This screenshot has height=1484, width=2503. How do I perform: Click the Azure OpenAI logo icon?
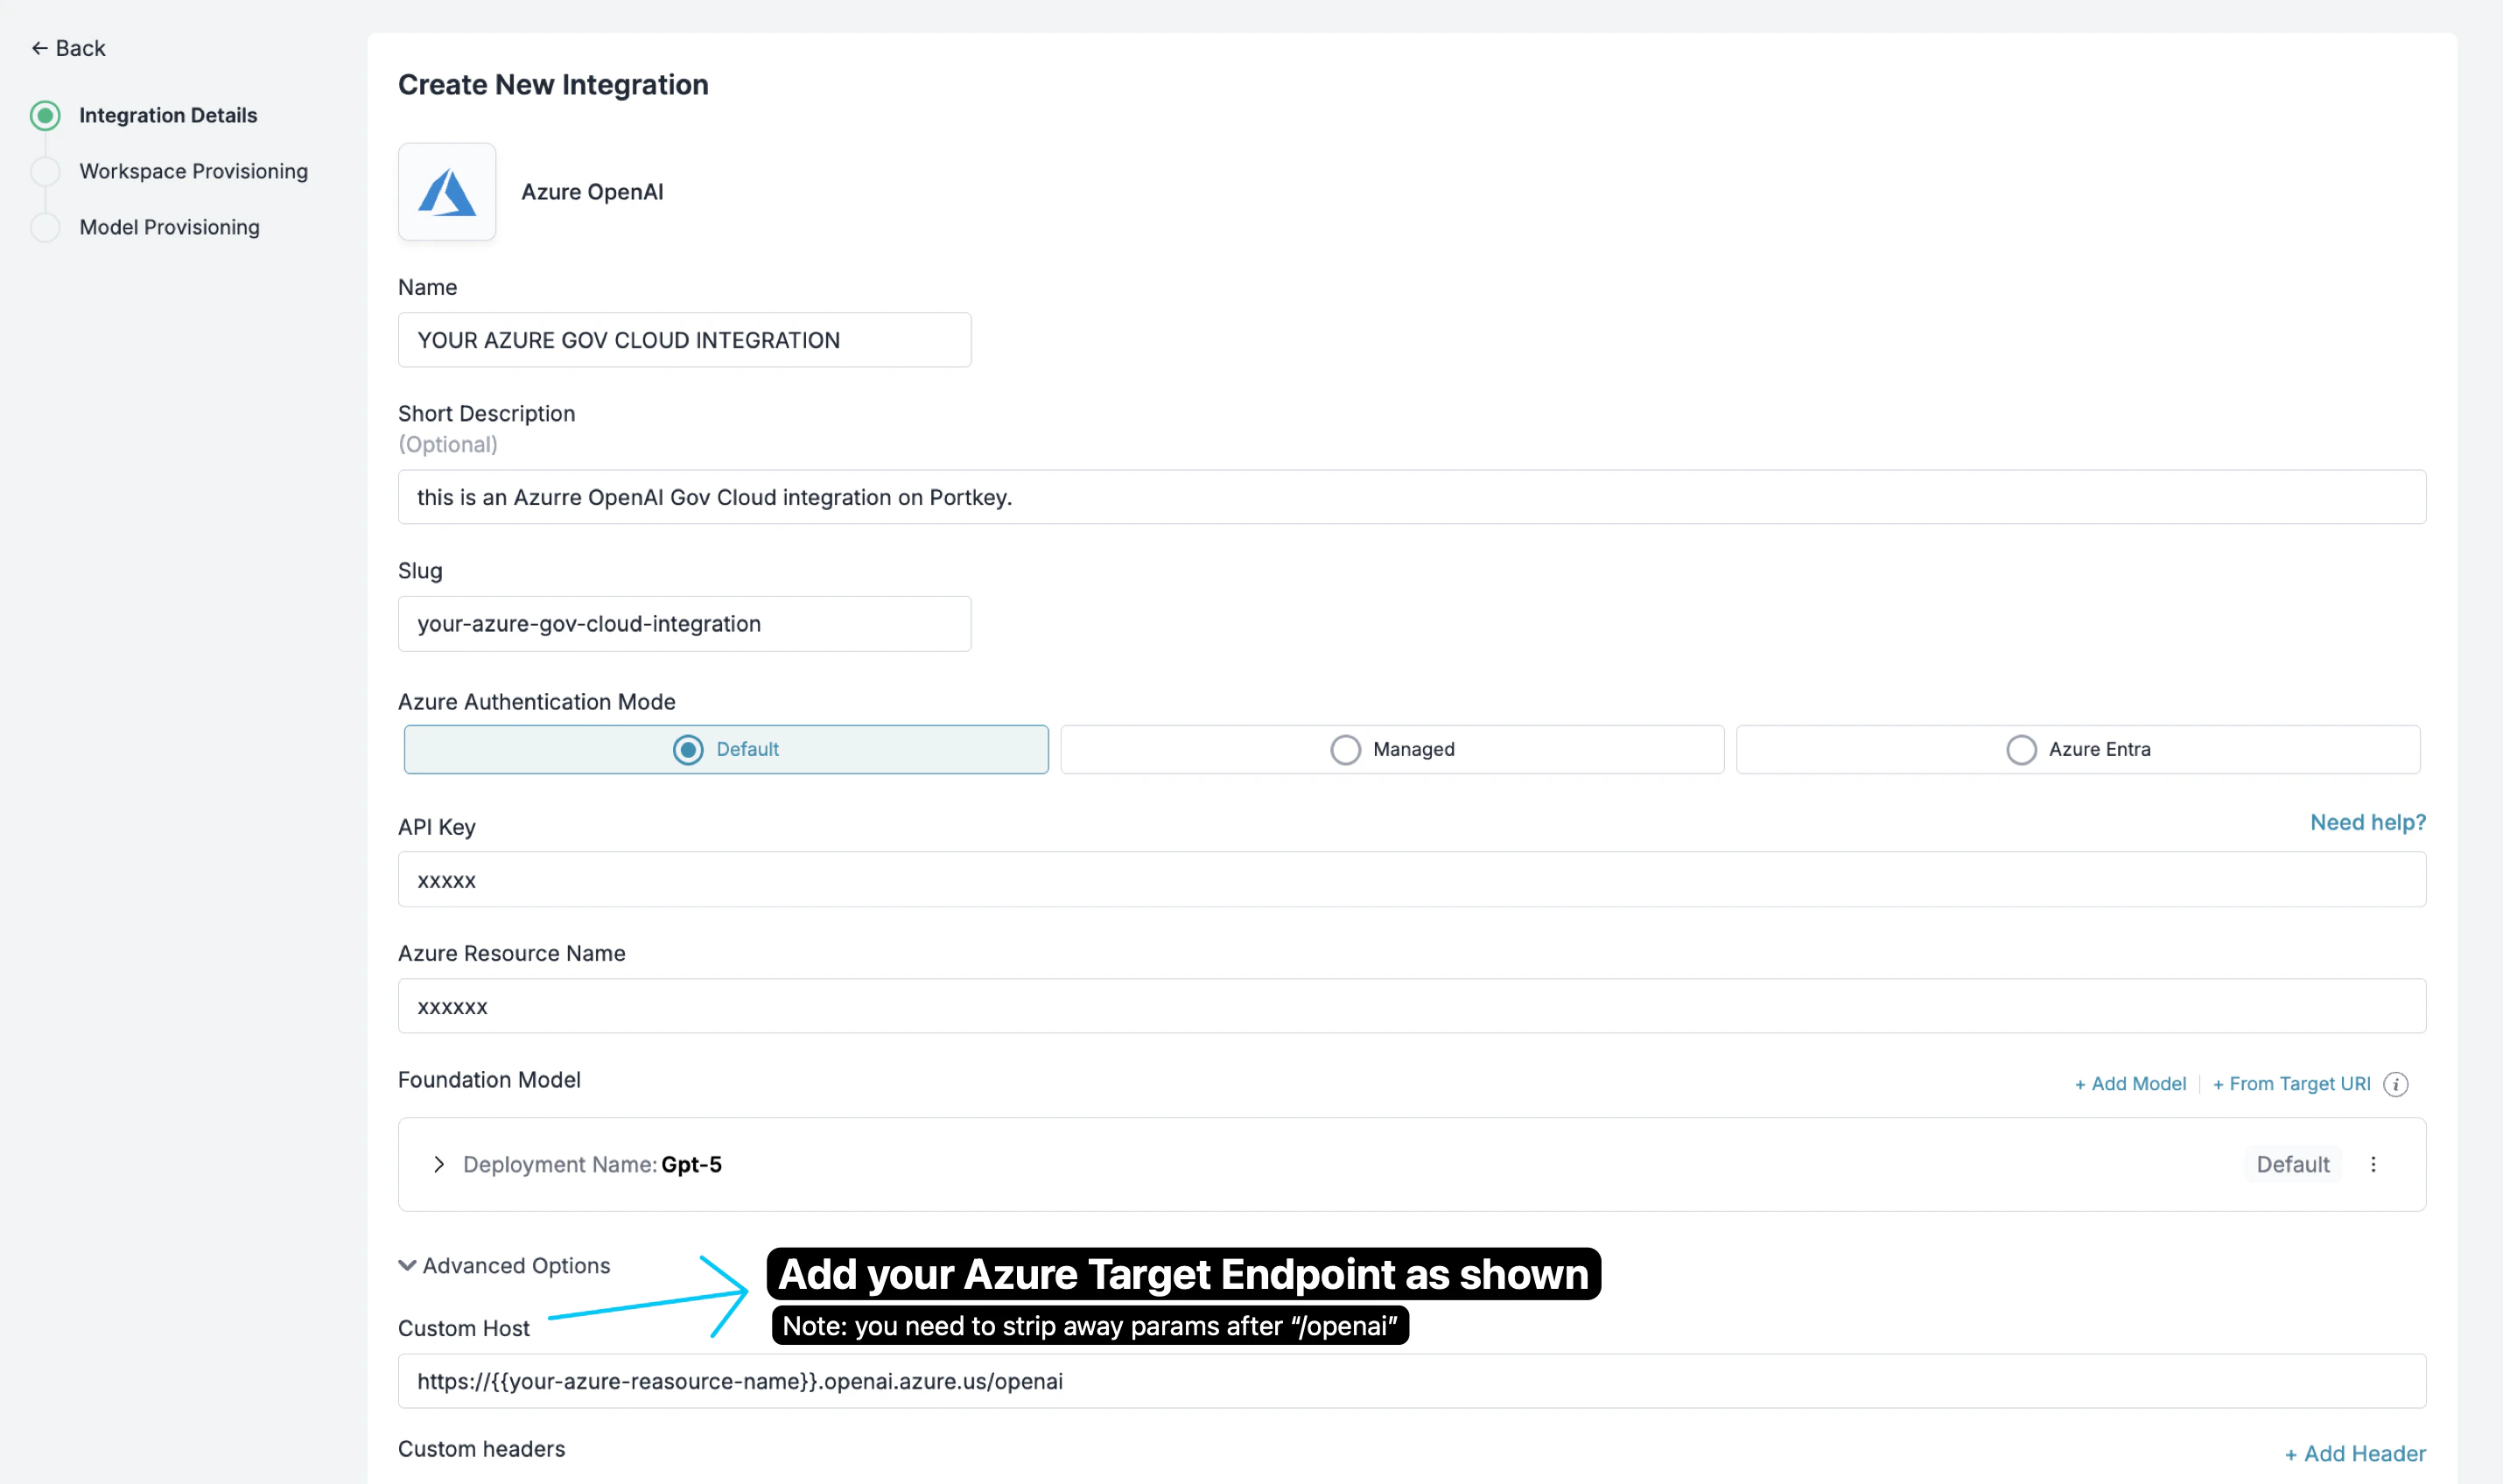tap(446, 192)
